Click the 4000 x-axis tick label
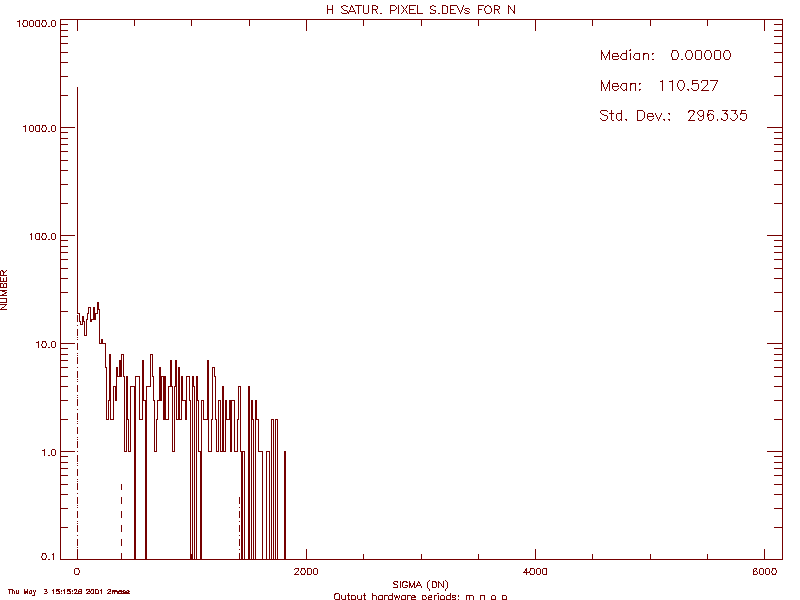This screenshot has width=800, height=600. click(x=535, y=571)
